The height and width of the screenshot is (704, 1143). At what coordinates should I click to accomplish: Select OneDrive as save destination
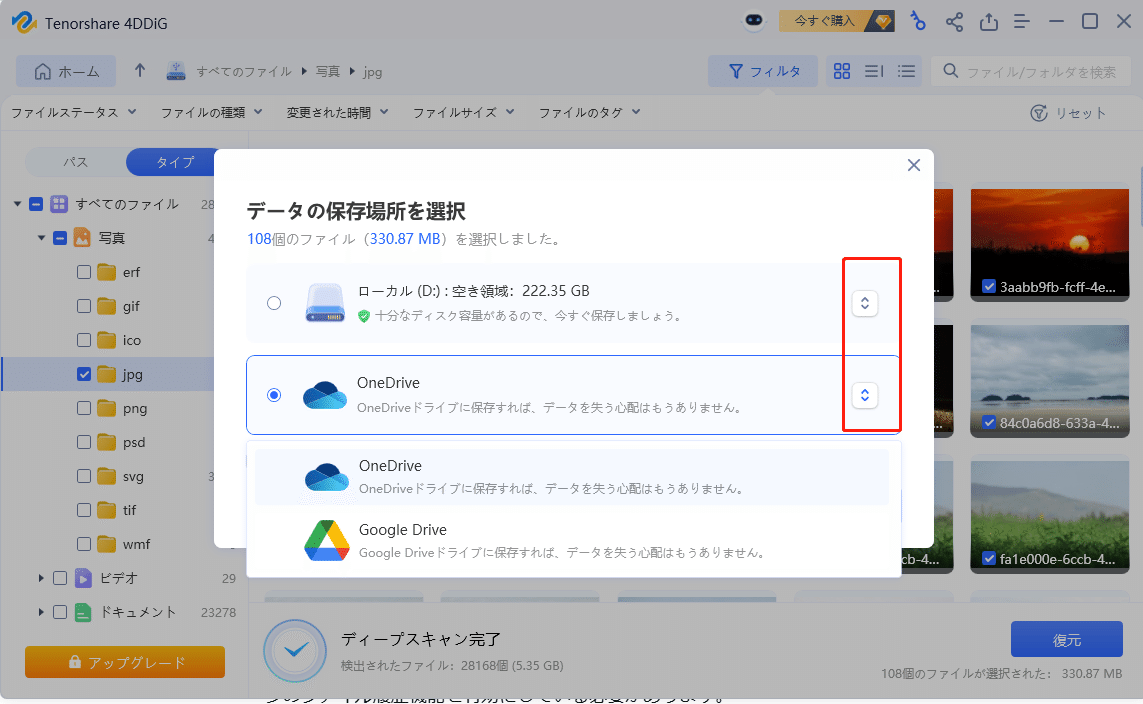(275, 394)
